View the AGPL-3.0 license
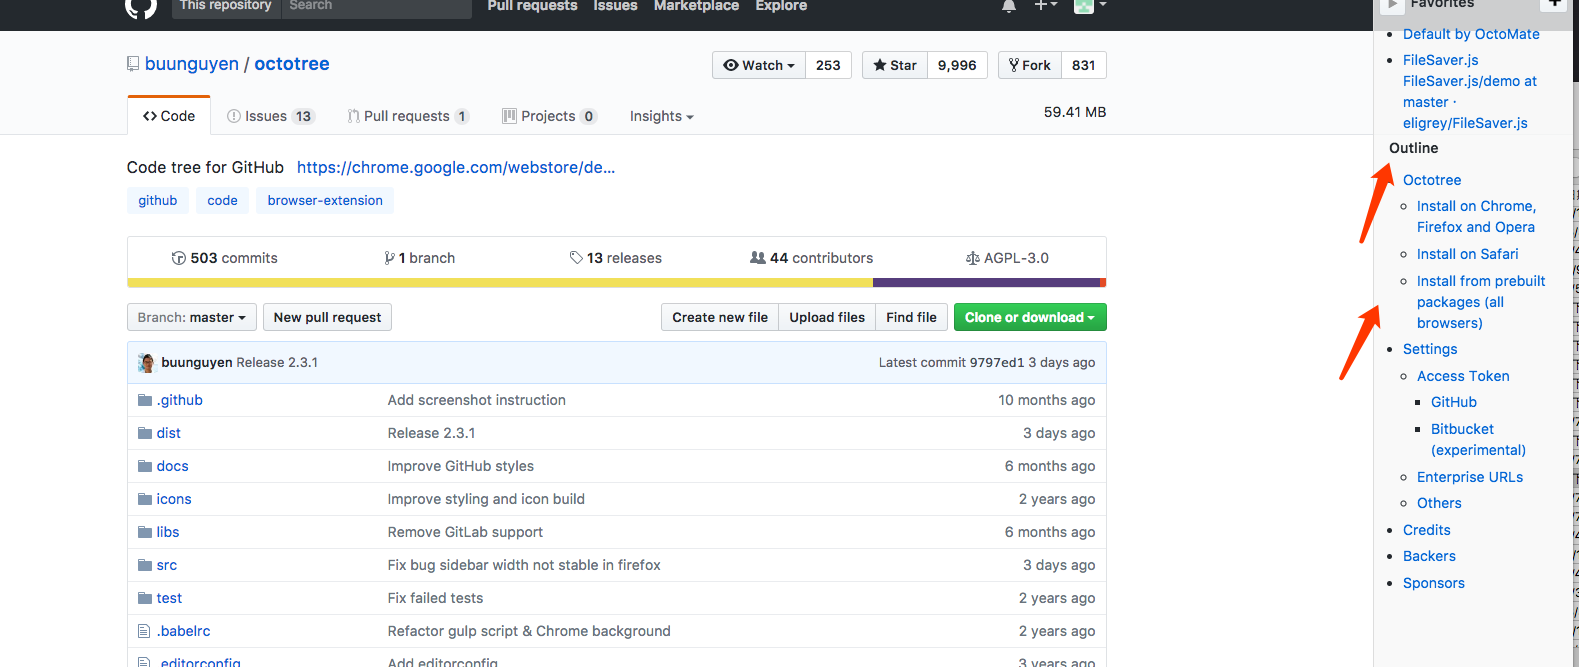 click(1007, 258)
